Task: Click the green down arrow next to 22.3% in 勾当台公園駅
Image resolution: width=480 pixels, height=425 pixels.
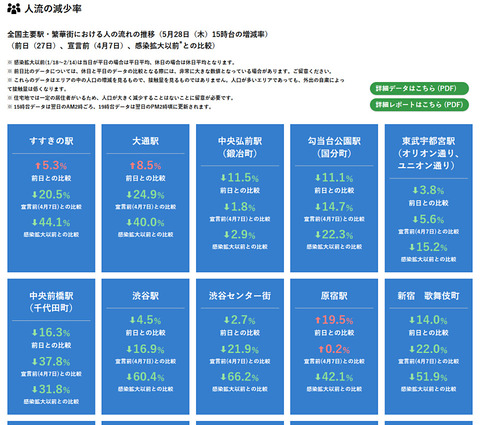Action: pyautogui.click(x=318, y=235)
